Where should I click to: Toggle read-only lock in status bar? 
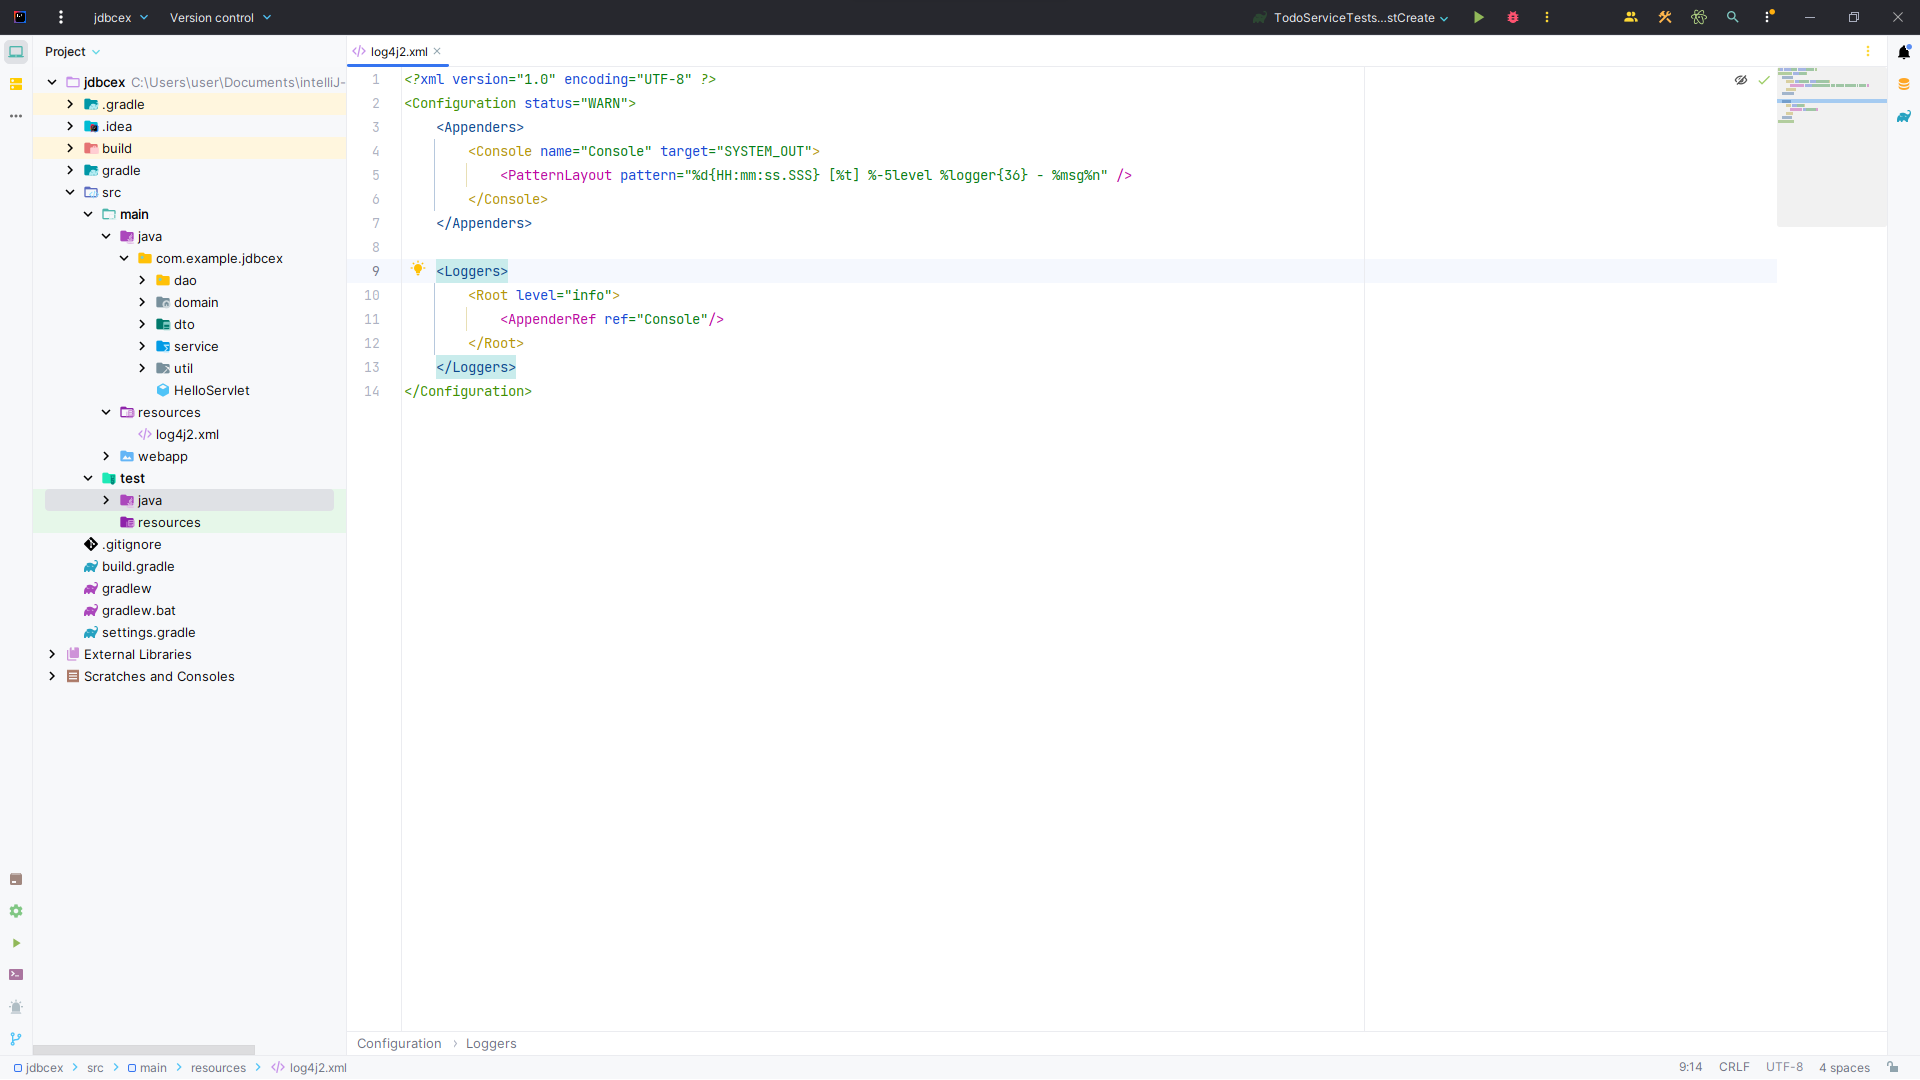pos(1893,1067)
